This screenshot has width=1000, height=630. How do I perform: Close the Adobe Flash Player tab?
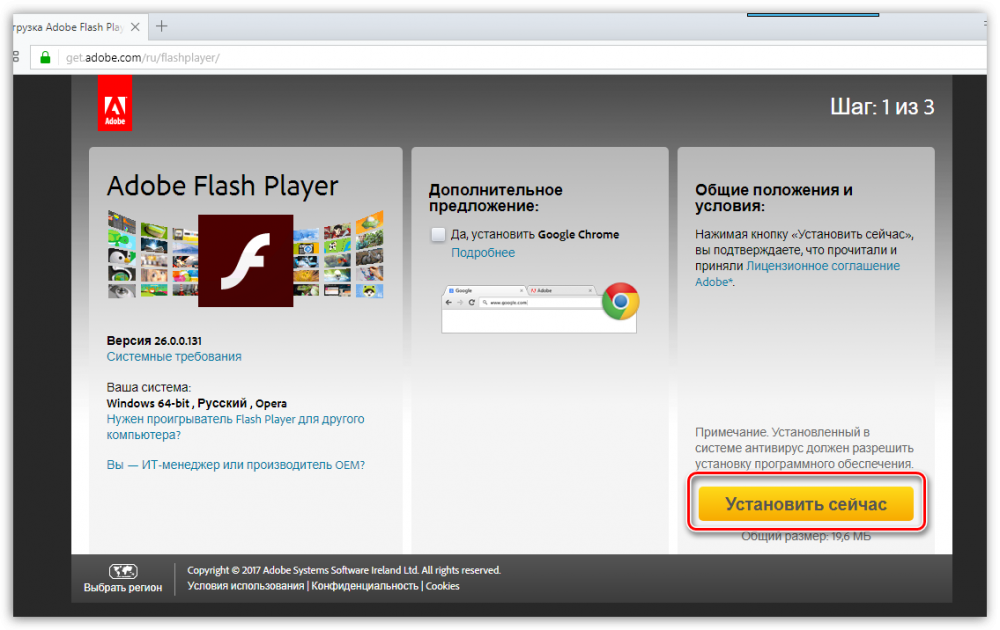[x=134, y=26]
